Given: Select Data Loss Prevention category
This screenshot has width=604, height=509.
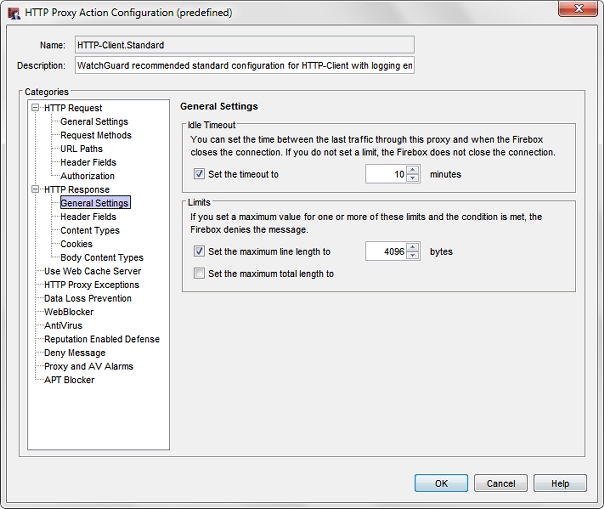Looking at the screenshot, I should click(87, 298).
